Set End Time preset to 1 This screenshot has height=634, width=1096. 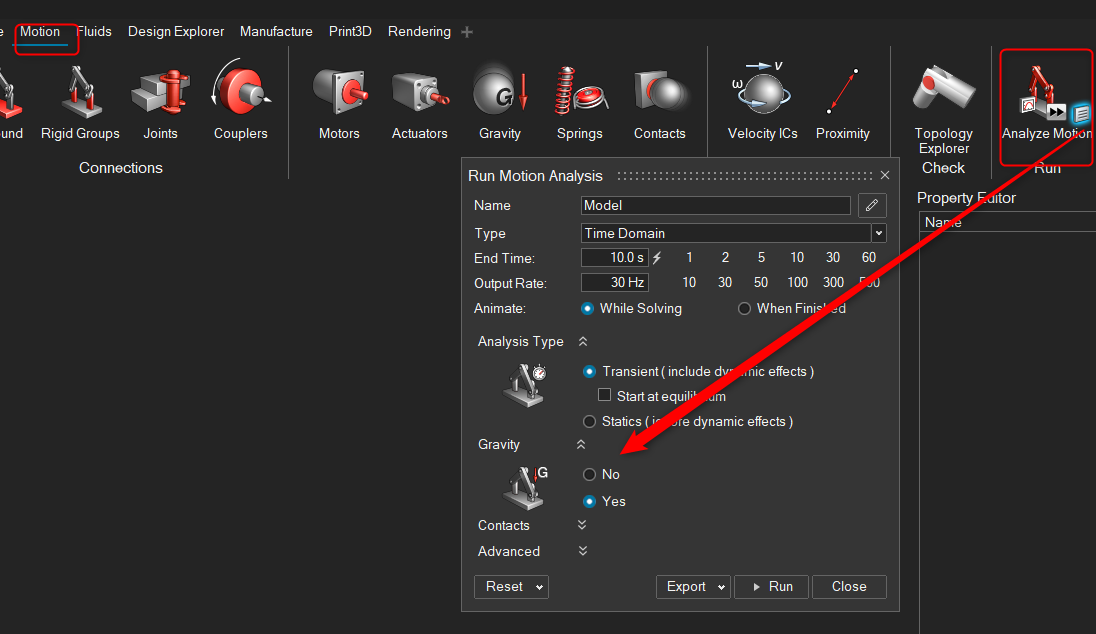coord(689,257)
